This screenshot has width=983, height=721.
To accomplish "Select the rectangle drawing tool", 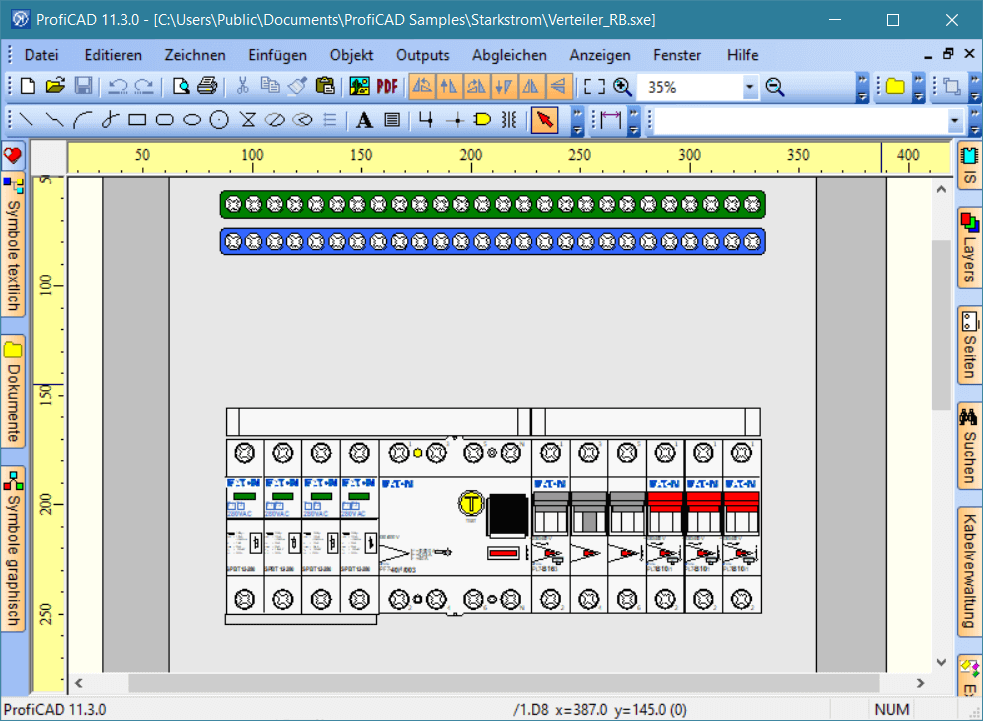I will 137,119.
